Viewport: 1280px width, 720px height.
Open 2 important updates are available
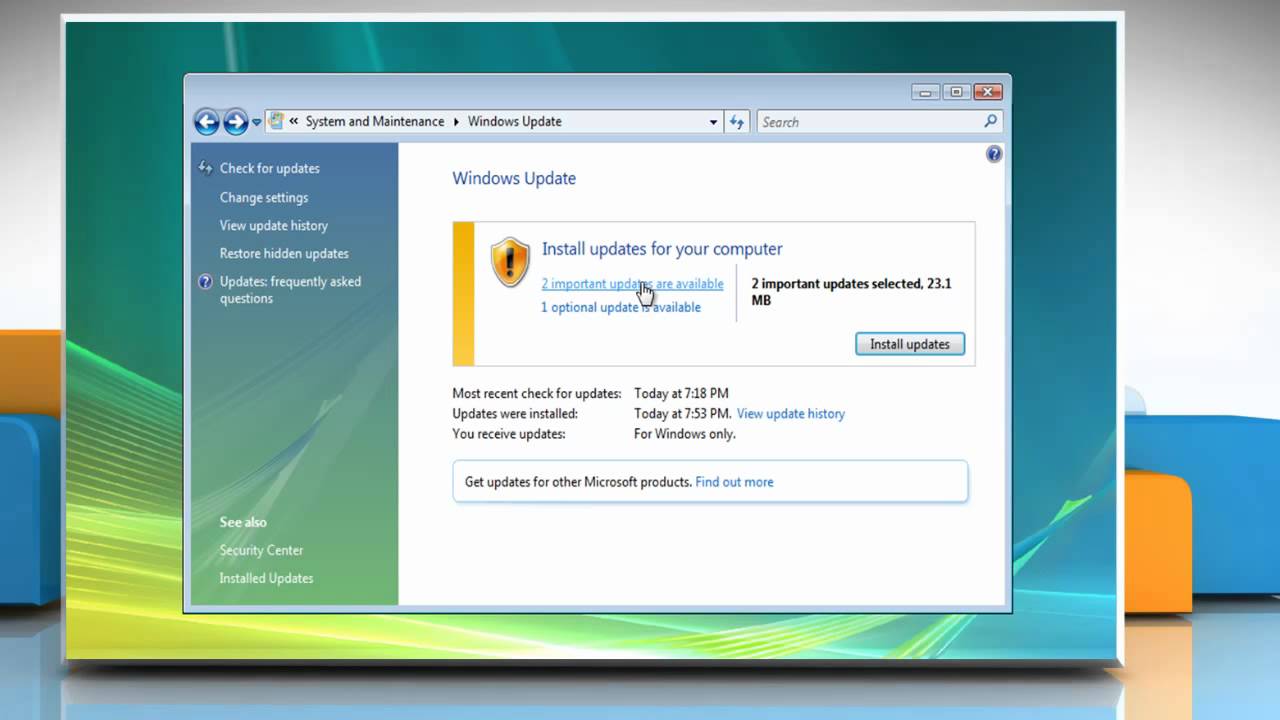632,284
